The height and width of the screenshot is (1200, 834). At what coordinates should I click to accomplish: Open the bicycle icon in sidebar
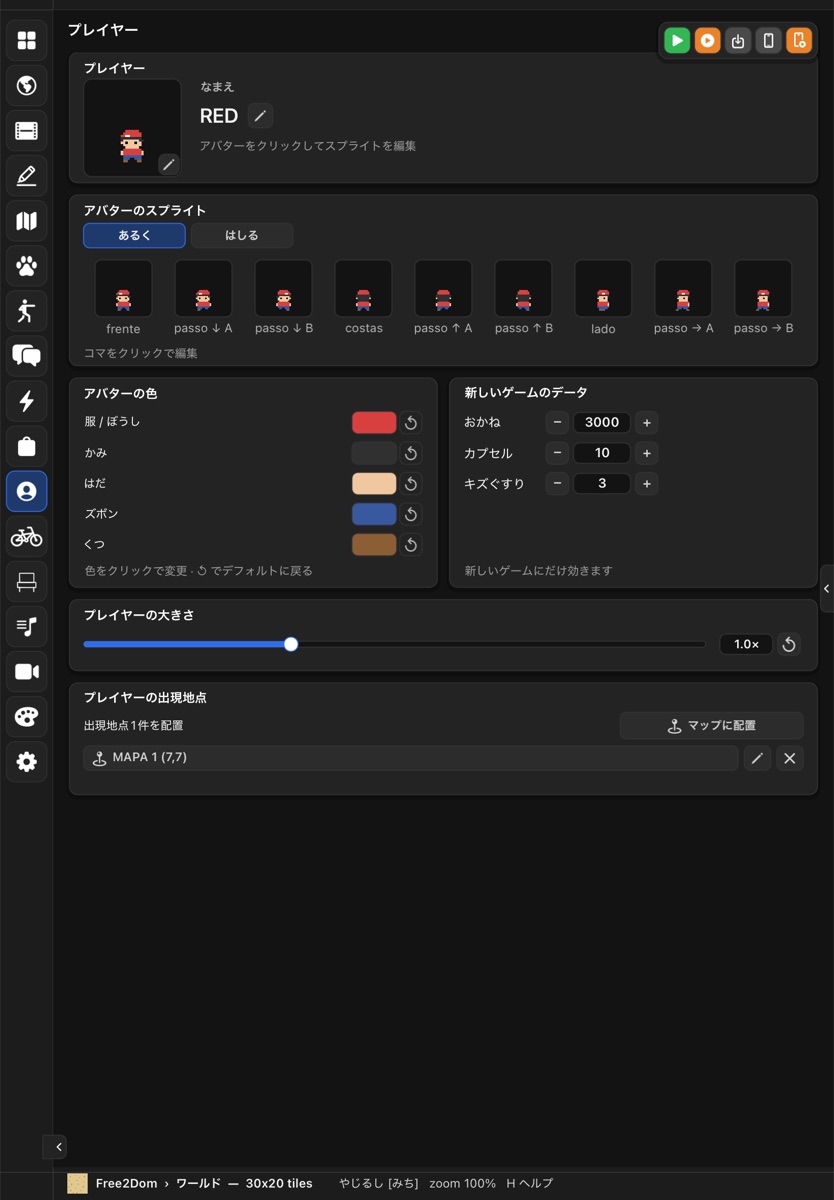tap(27, 537)
